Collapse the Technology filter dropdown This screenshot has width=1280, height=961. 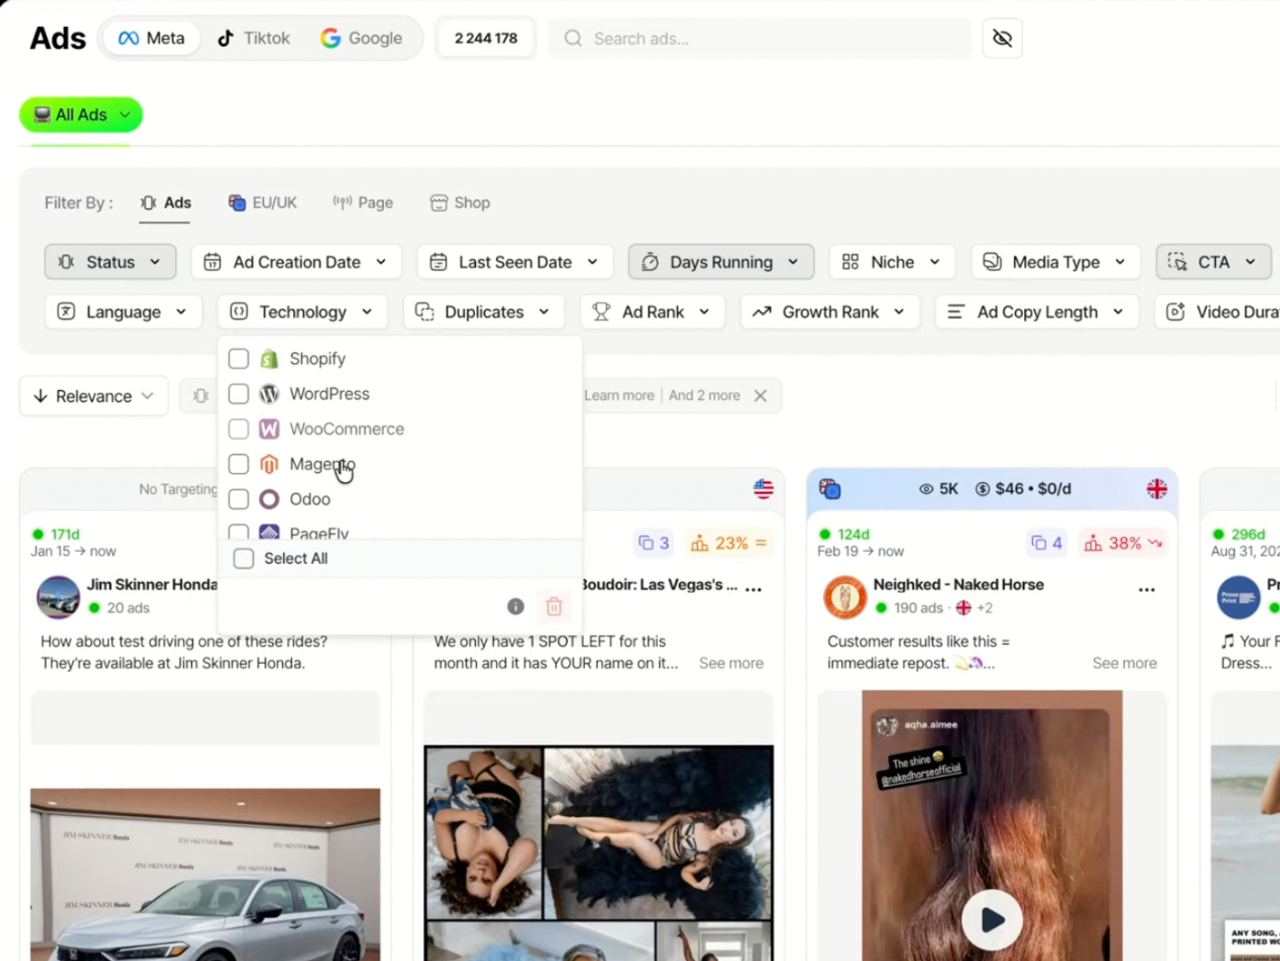302,312
